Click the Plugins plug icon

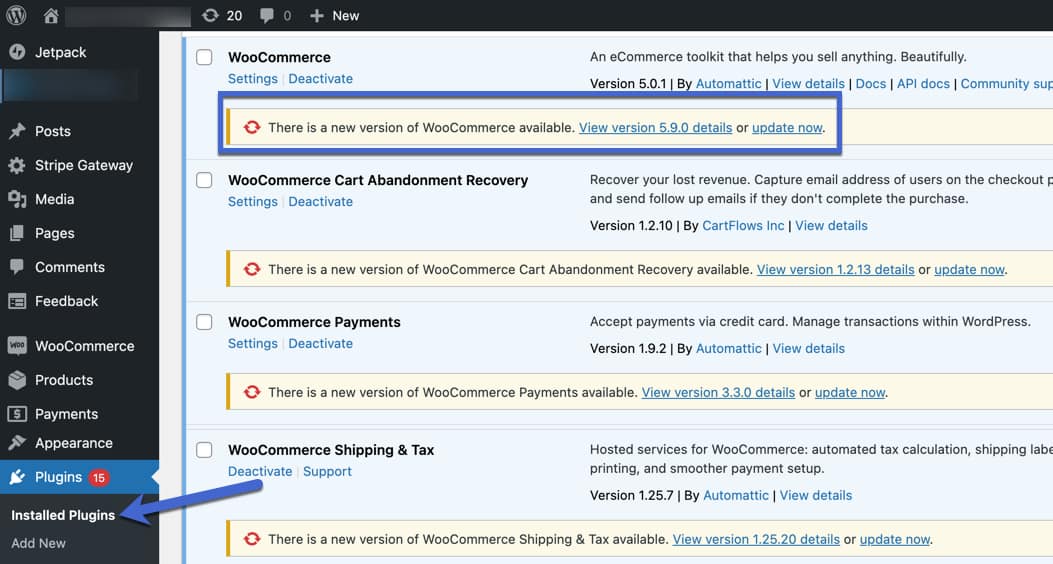[x=17, y=477]
